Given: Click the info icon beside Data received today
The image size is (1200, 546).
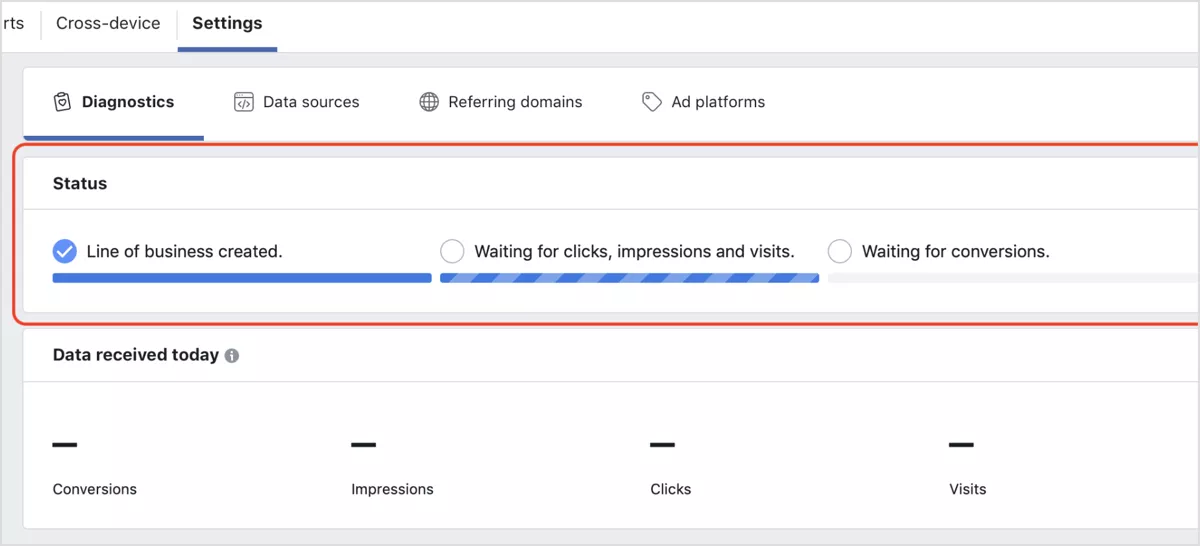Looking at the screenshot, I should (232, 355).
